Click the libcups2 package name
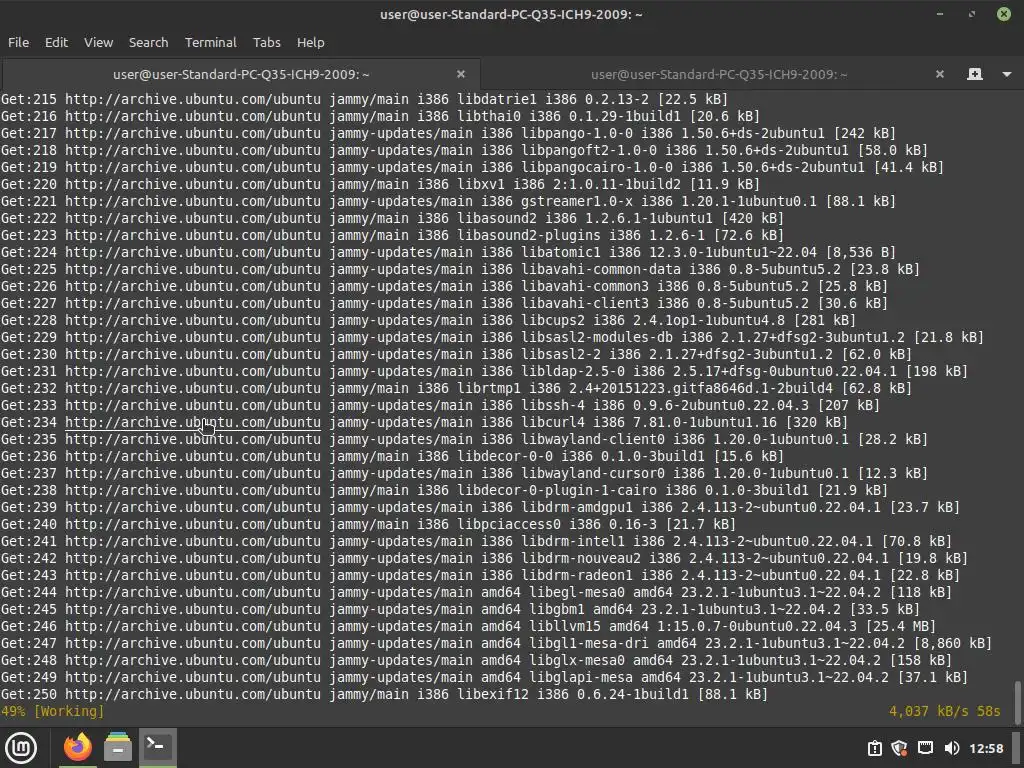 point(553,320)
